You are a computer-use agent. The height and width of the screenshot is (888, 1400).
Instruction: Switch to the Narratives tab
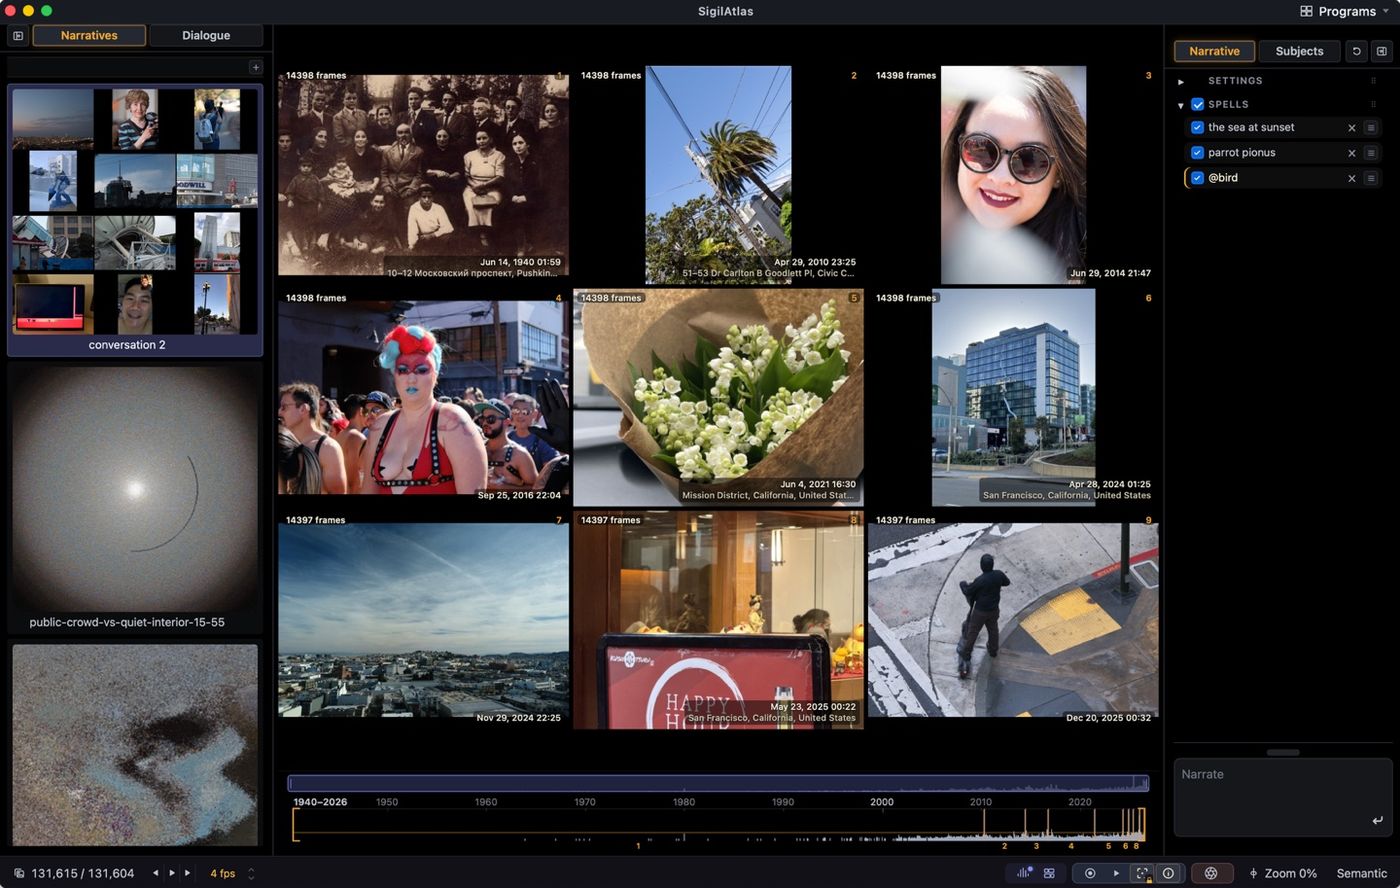pos(89,36)
